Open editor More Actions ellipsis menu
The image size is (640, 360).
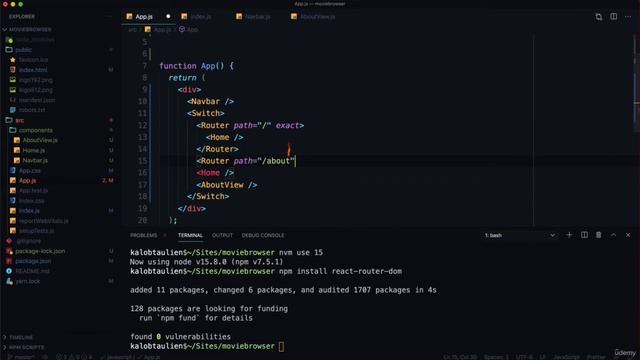(628, 17)
